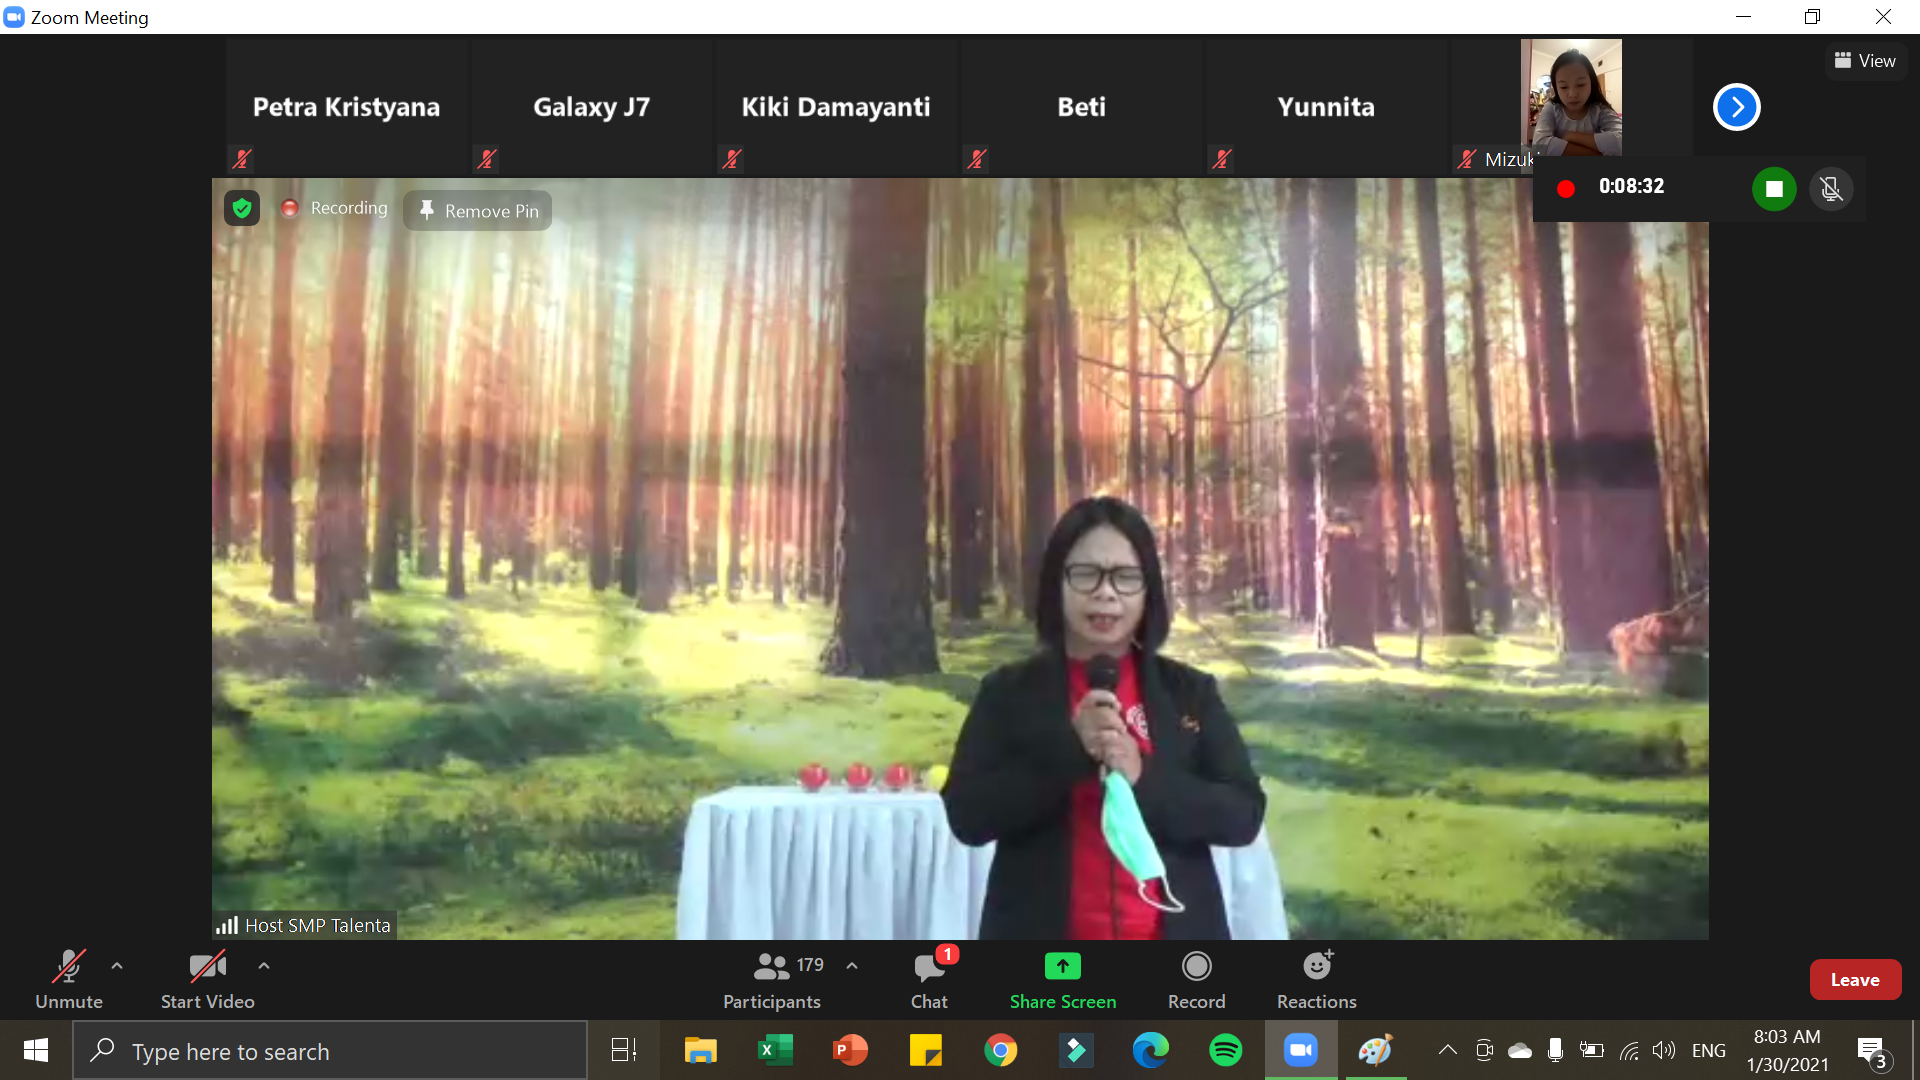This screenshot has width=1920, height=1080.
Task: Expand video options arrow next to Start Video
Action: [x=264, y=966]
